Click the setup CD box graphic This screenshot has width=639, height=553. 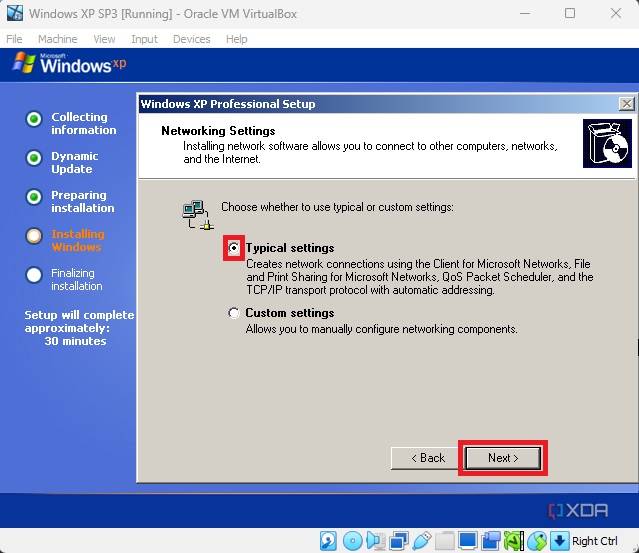[x=607, y=143]
